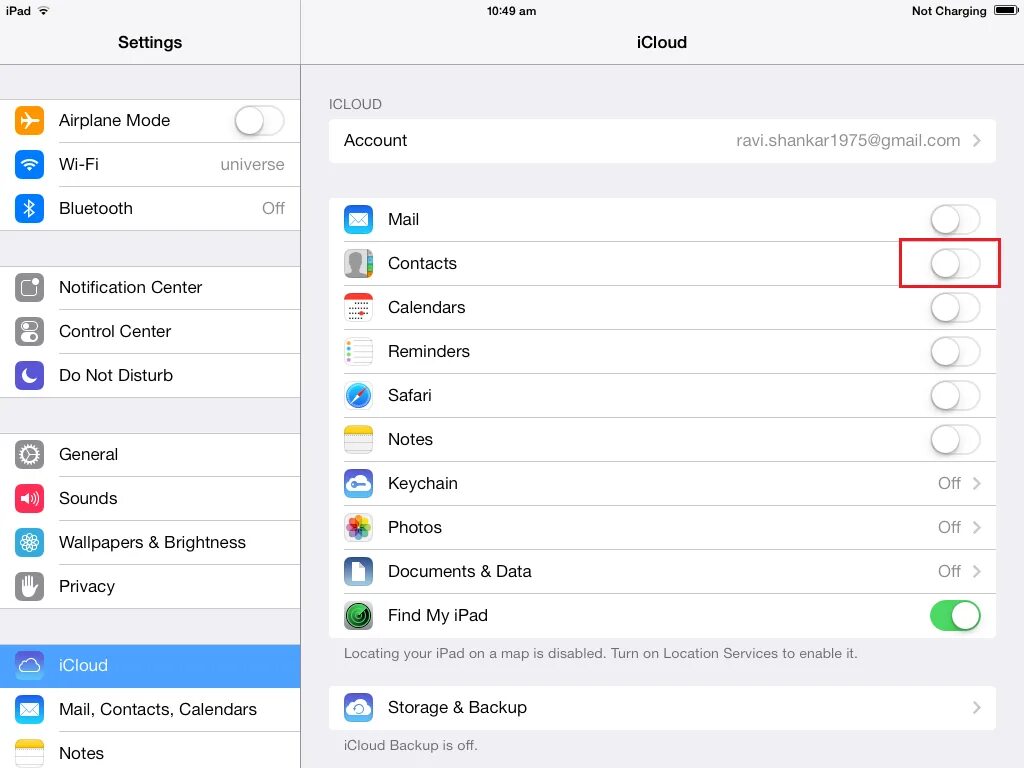
Task: Turn on the Calendars sync switch
Action: click(955, 308)
